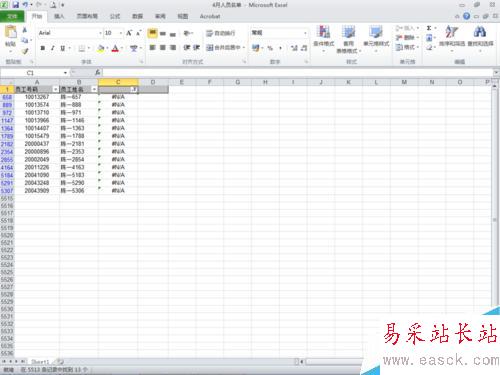The width and height of the screenshot is (500, 375).
Task: Toggle bold formatting
Action: [x=43, y=48]
